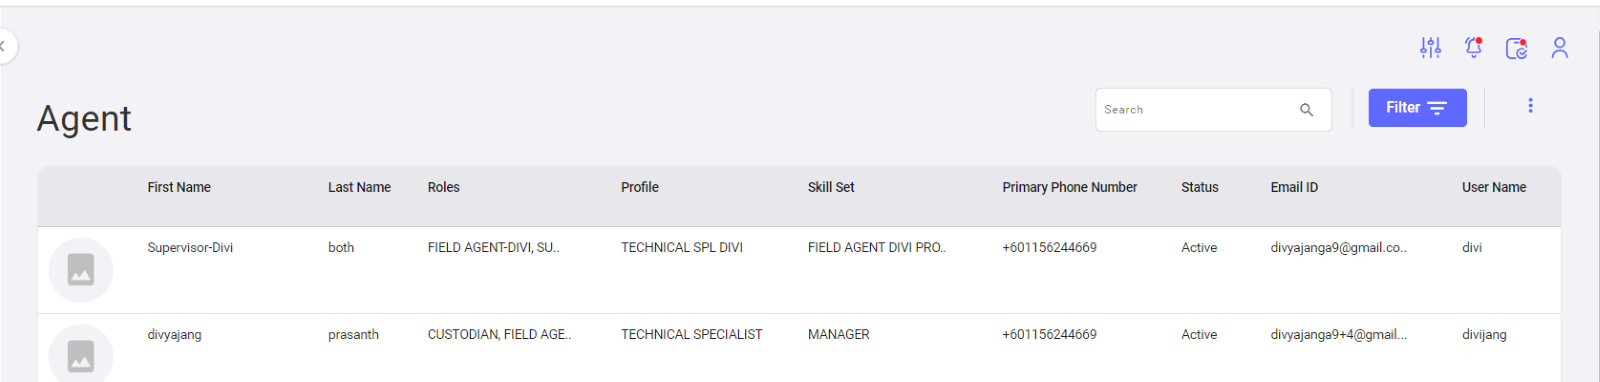
Task: Open the three-dot more options menu
Action: [1530, 106]
